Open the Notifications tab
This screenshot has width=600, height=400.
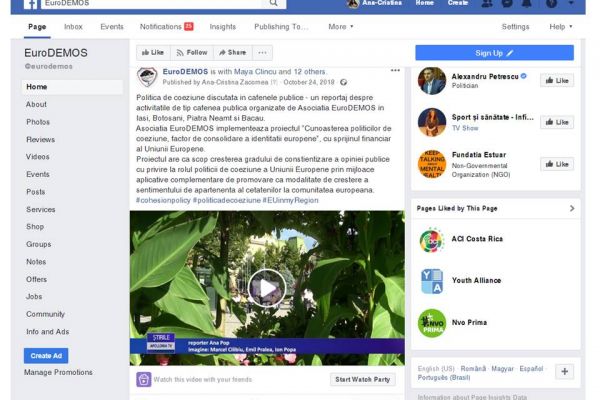tap(166, 27)
